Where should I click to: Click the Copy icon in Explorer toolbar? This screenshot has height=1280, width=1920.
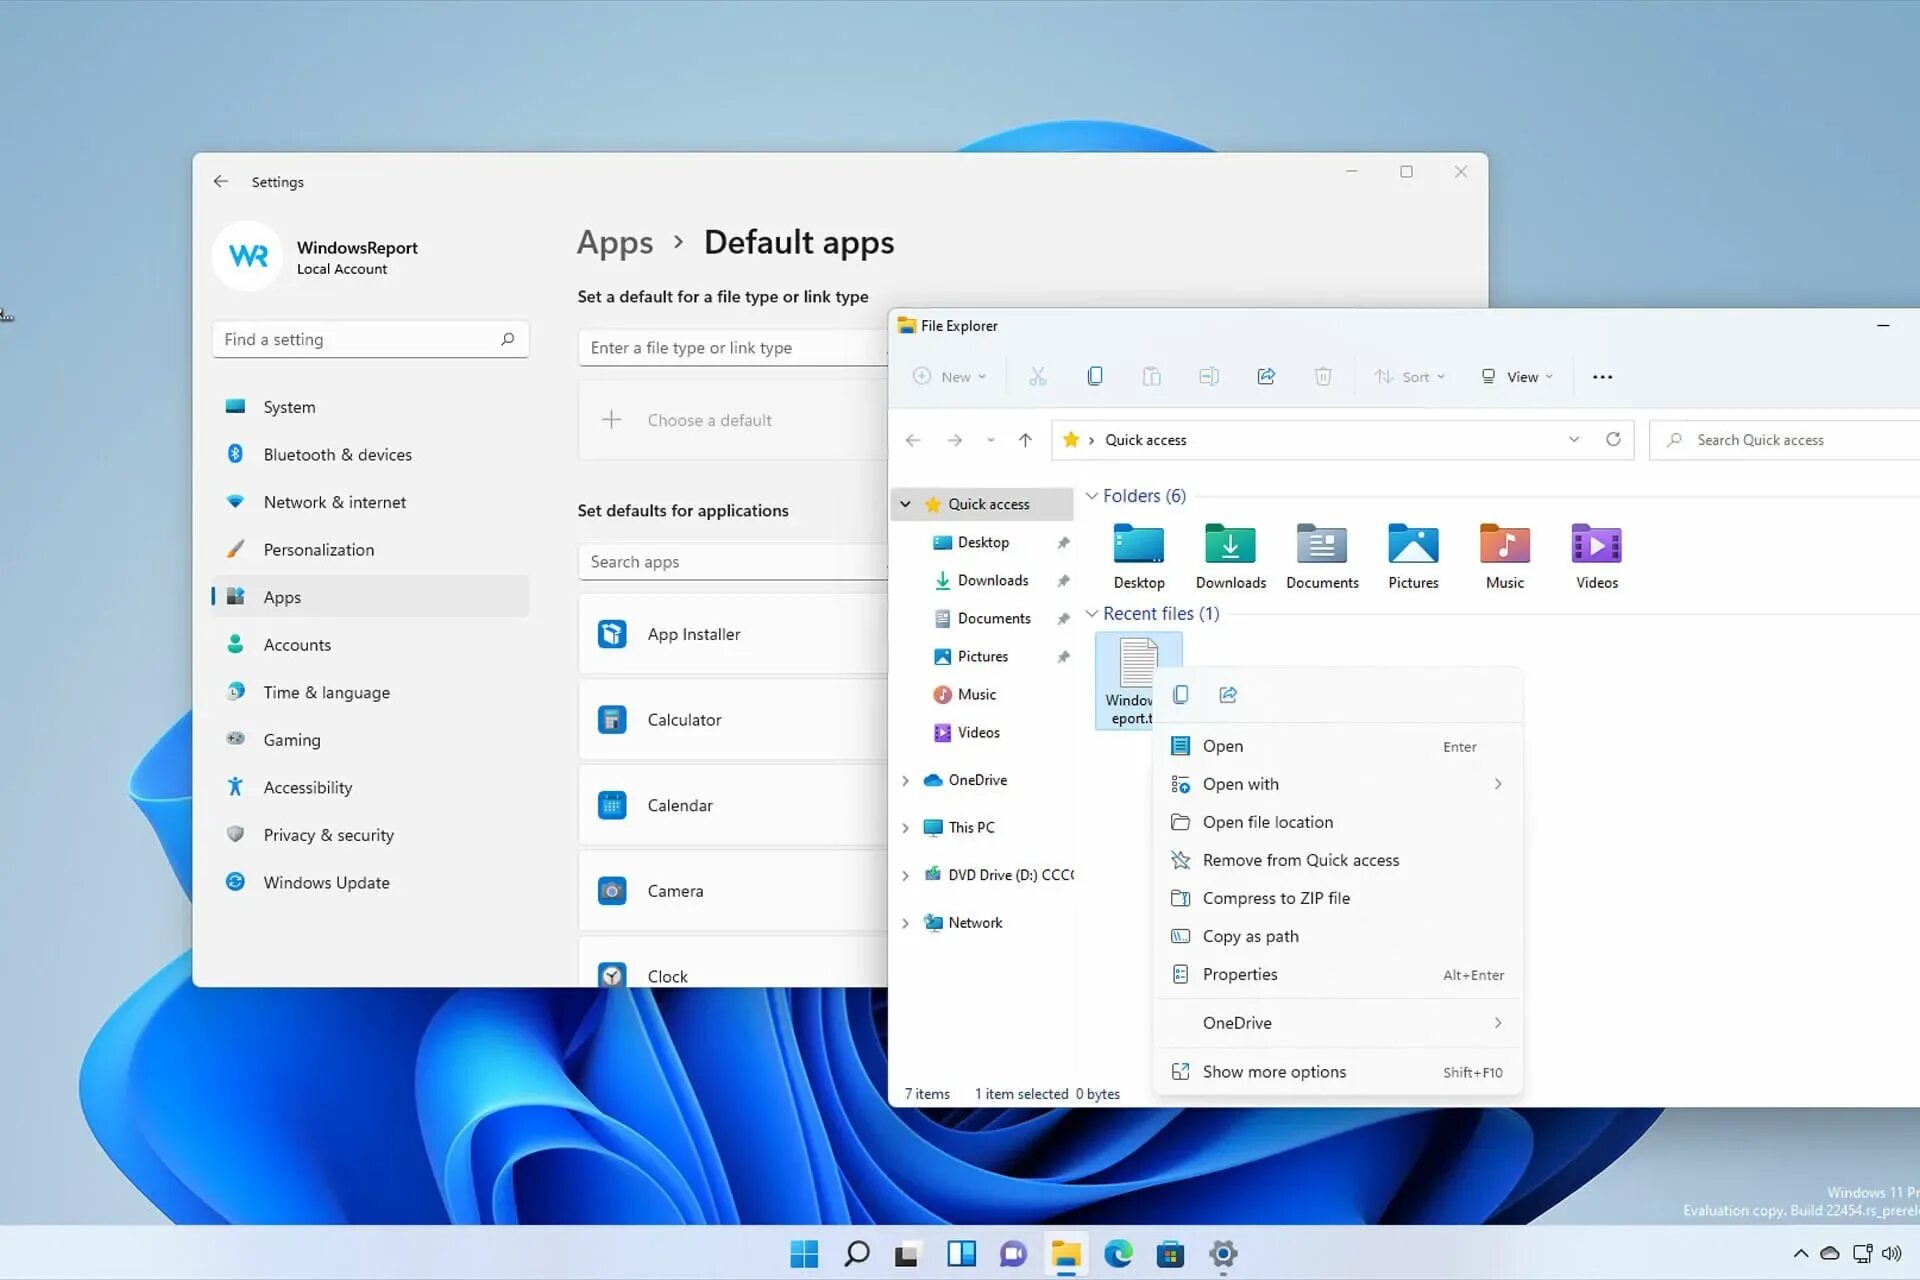click(1094, 376)
